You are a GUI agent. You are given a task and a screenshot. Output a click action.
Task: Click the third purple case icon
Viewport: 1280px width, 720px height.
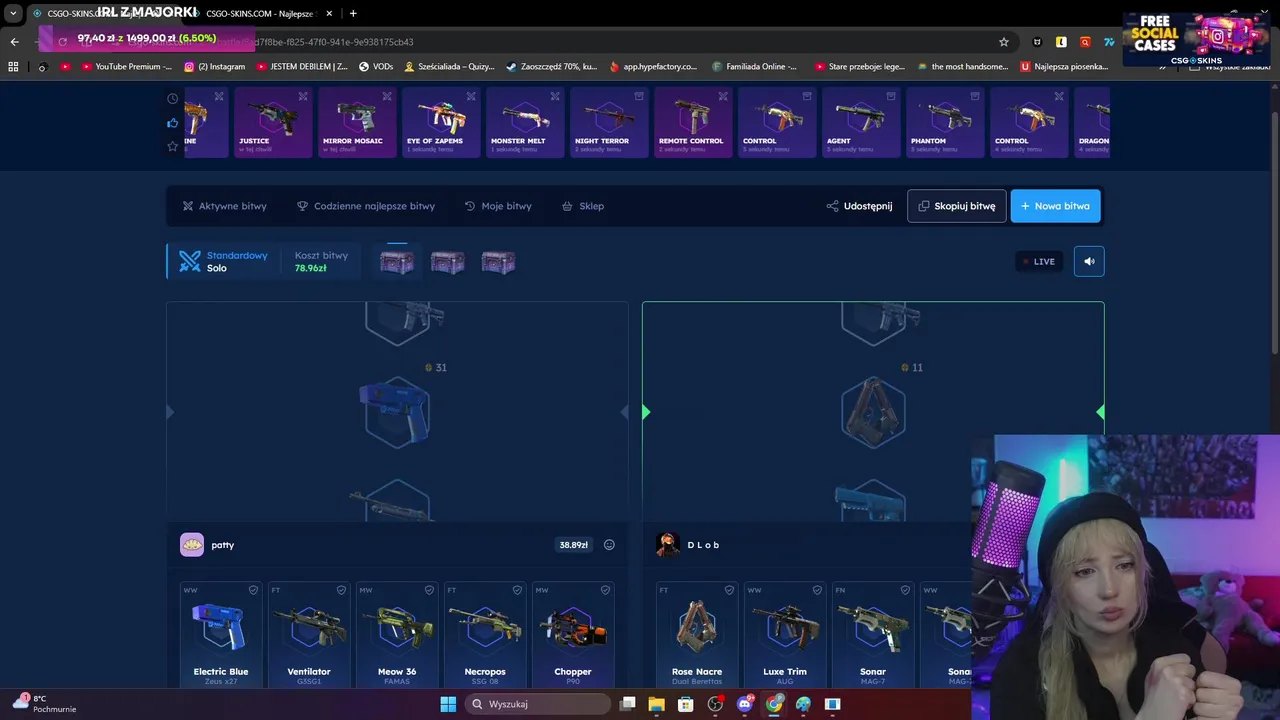[498, 262]
